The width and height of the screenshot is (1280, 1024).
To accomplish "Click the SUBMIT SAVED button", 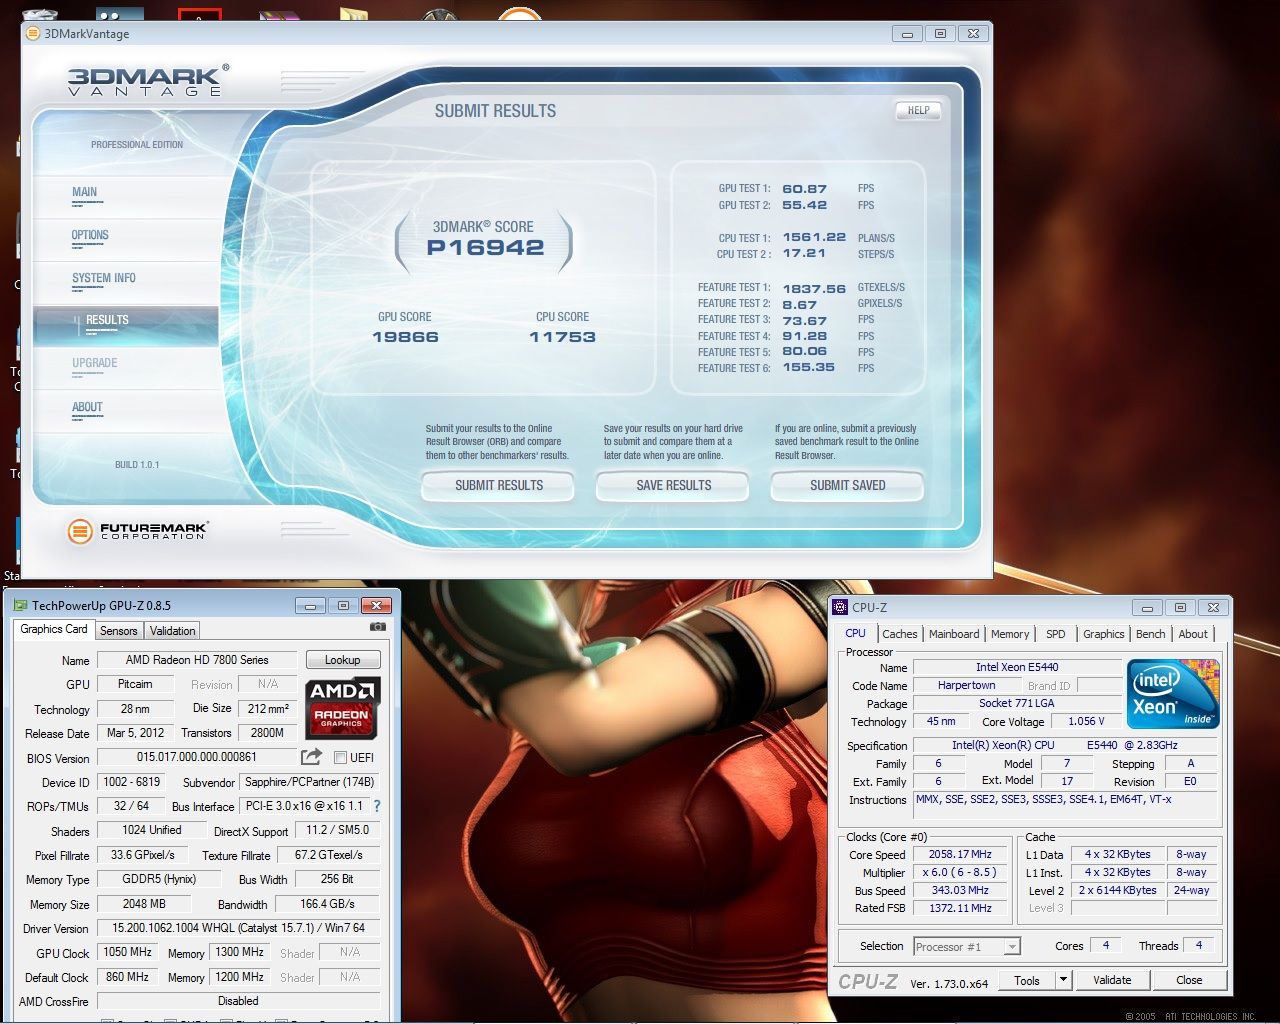I will tap(847, 485).
